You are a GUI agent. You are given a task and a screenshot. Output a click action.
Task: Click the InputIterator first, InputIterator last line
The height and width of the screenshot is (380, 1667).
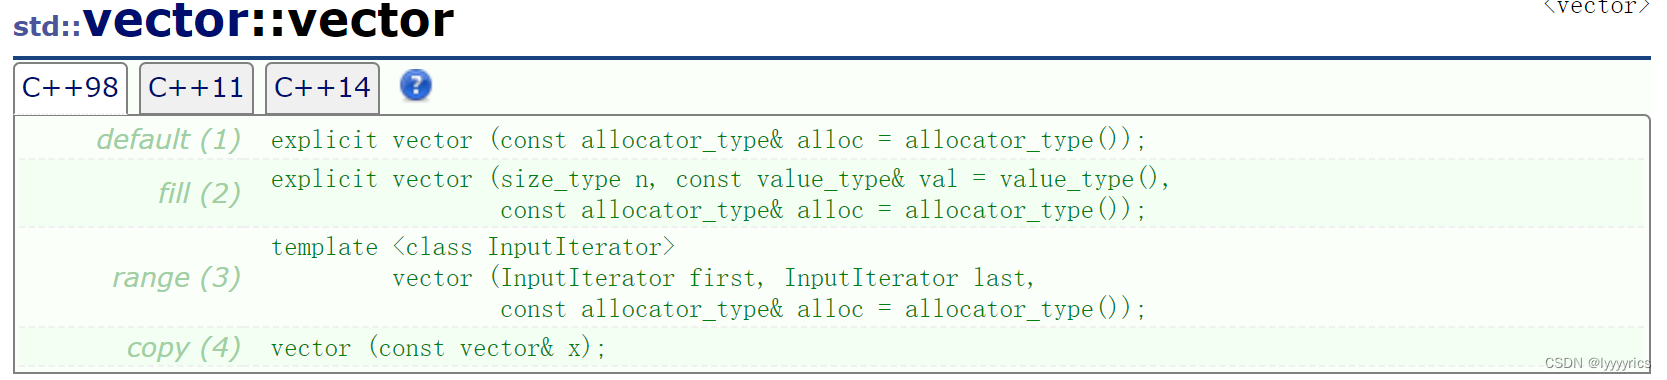713,278
